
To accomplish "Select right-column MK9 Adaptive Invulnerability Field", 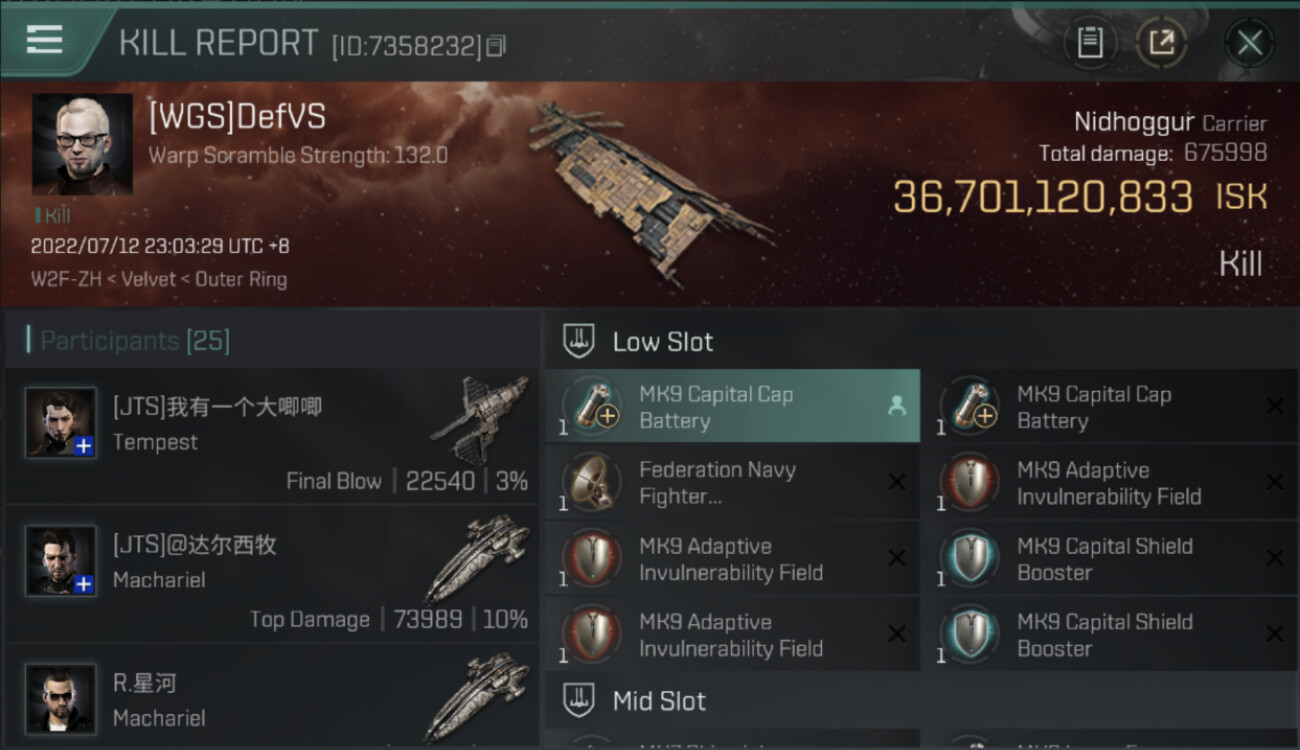I will click(x=1110, y=483).
